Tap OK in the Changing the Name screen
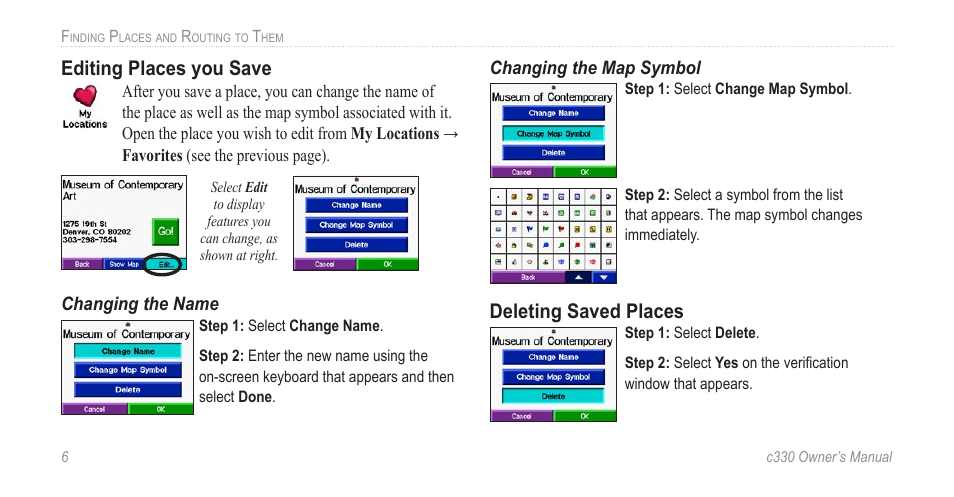Screen dimensions: 954x497 click(x=161, y=409)
